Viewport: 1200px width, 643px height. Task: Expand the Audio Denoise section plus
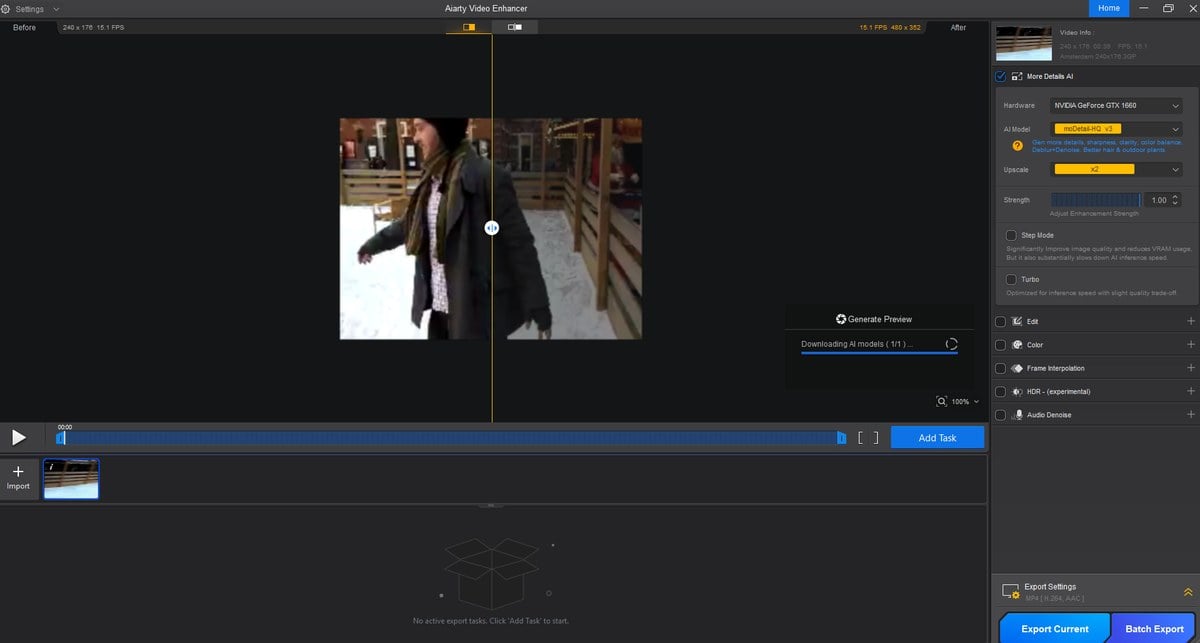[x=1190, y=414]
